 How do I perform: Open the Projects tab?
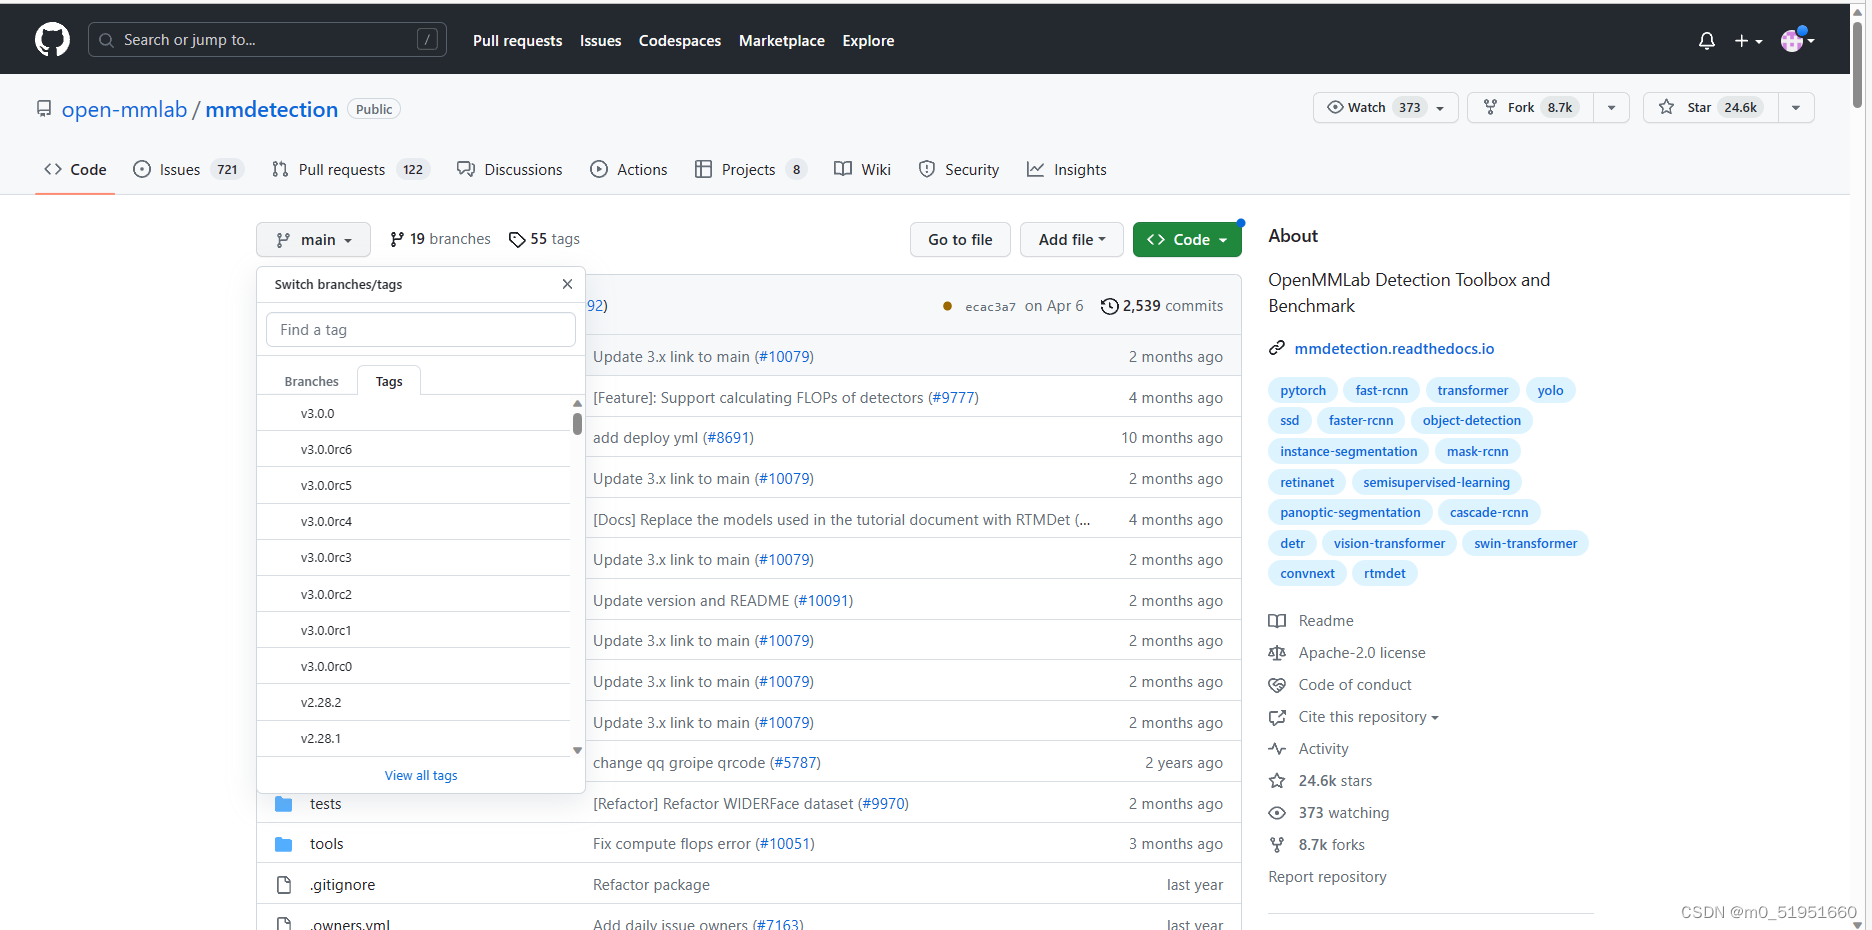click(x=750, y=170)
